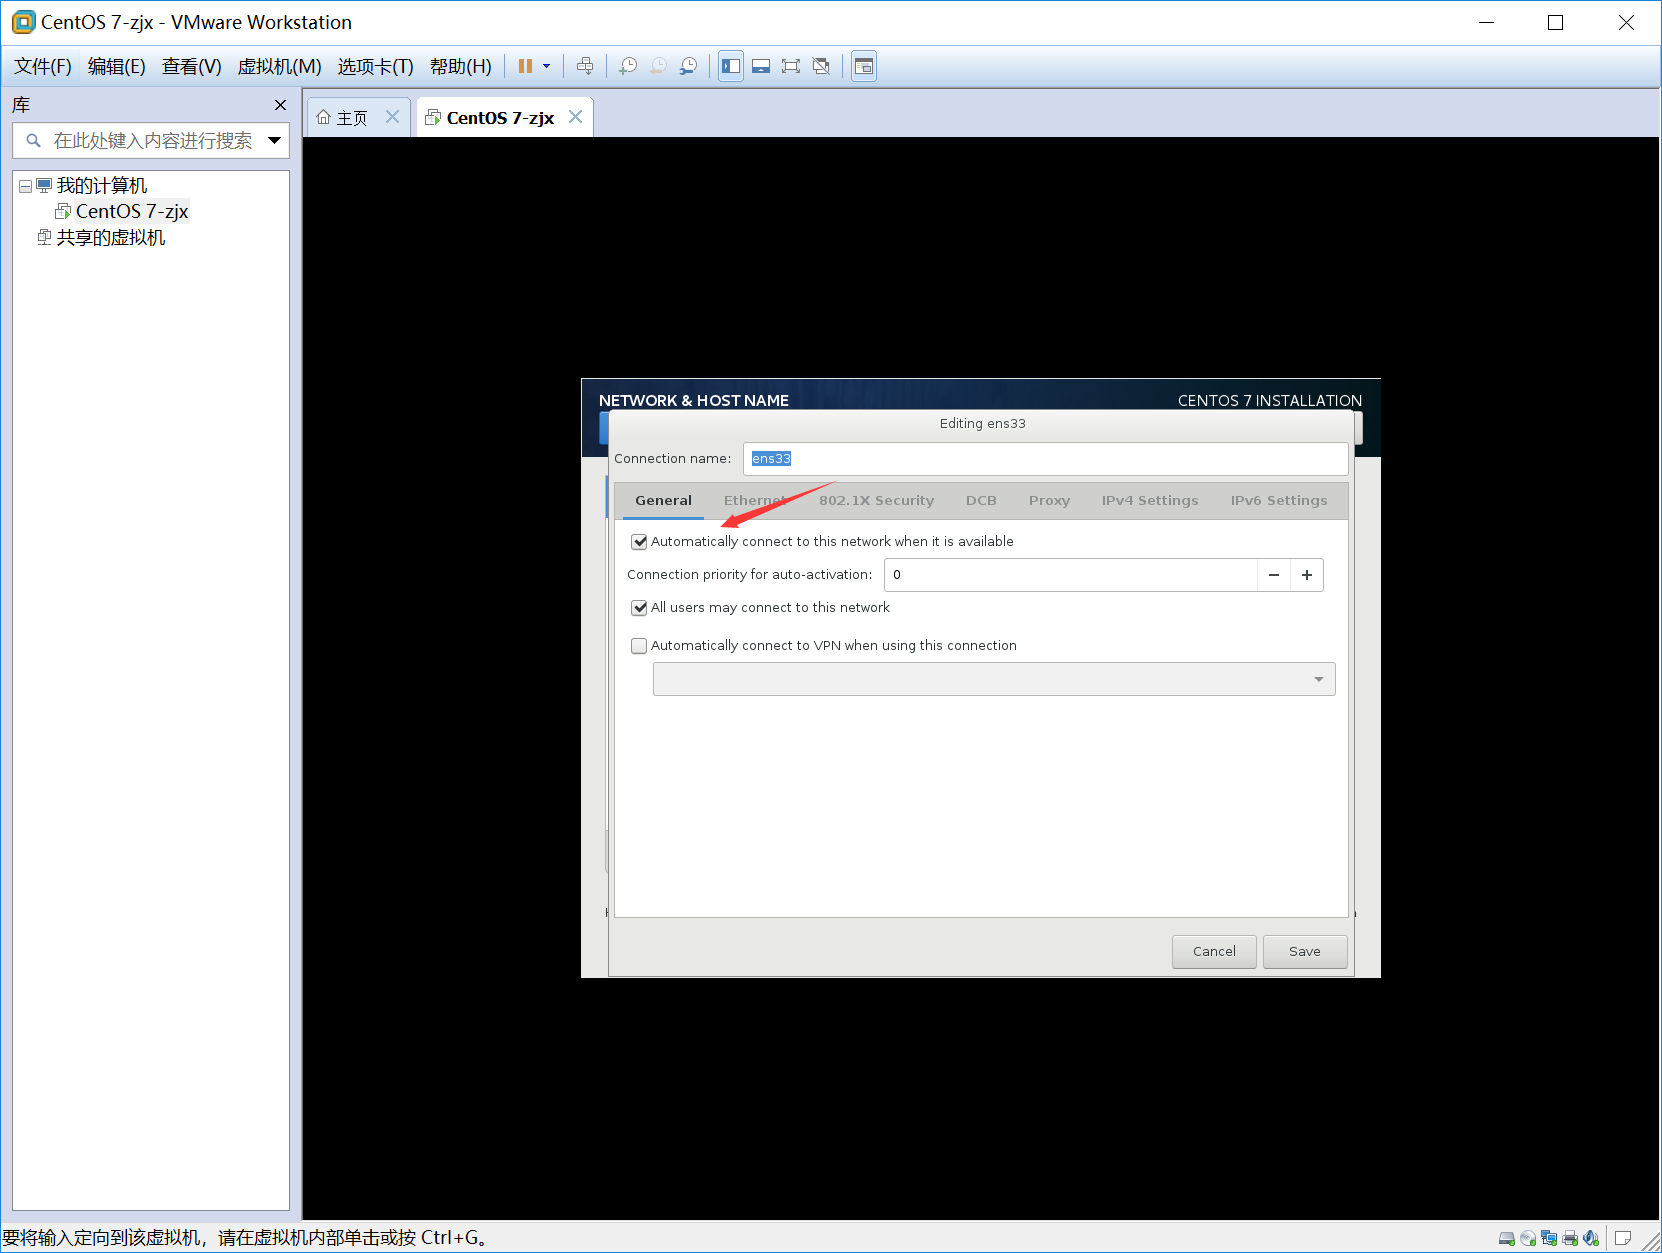Click the CD/DVD drive status icon

pos(1528,1239)
